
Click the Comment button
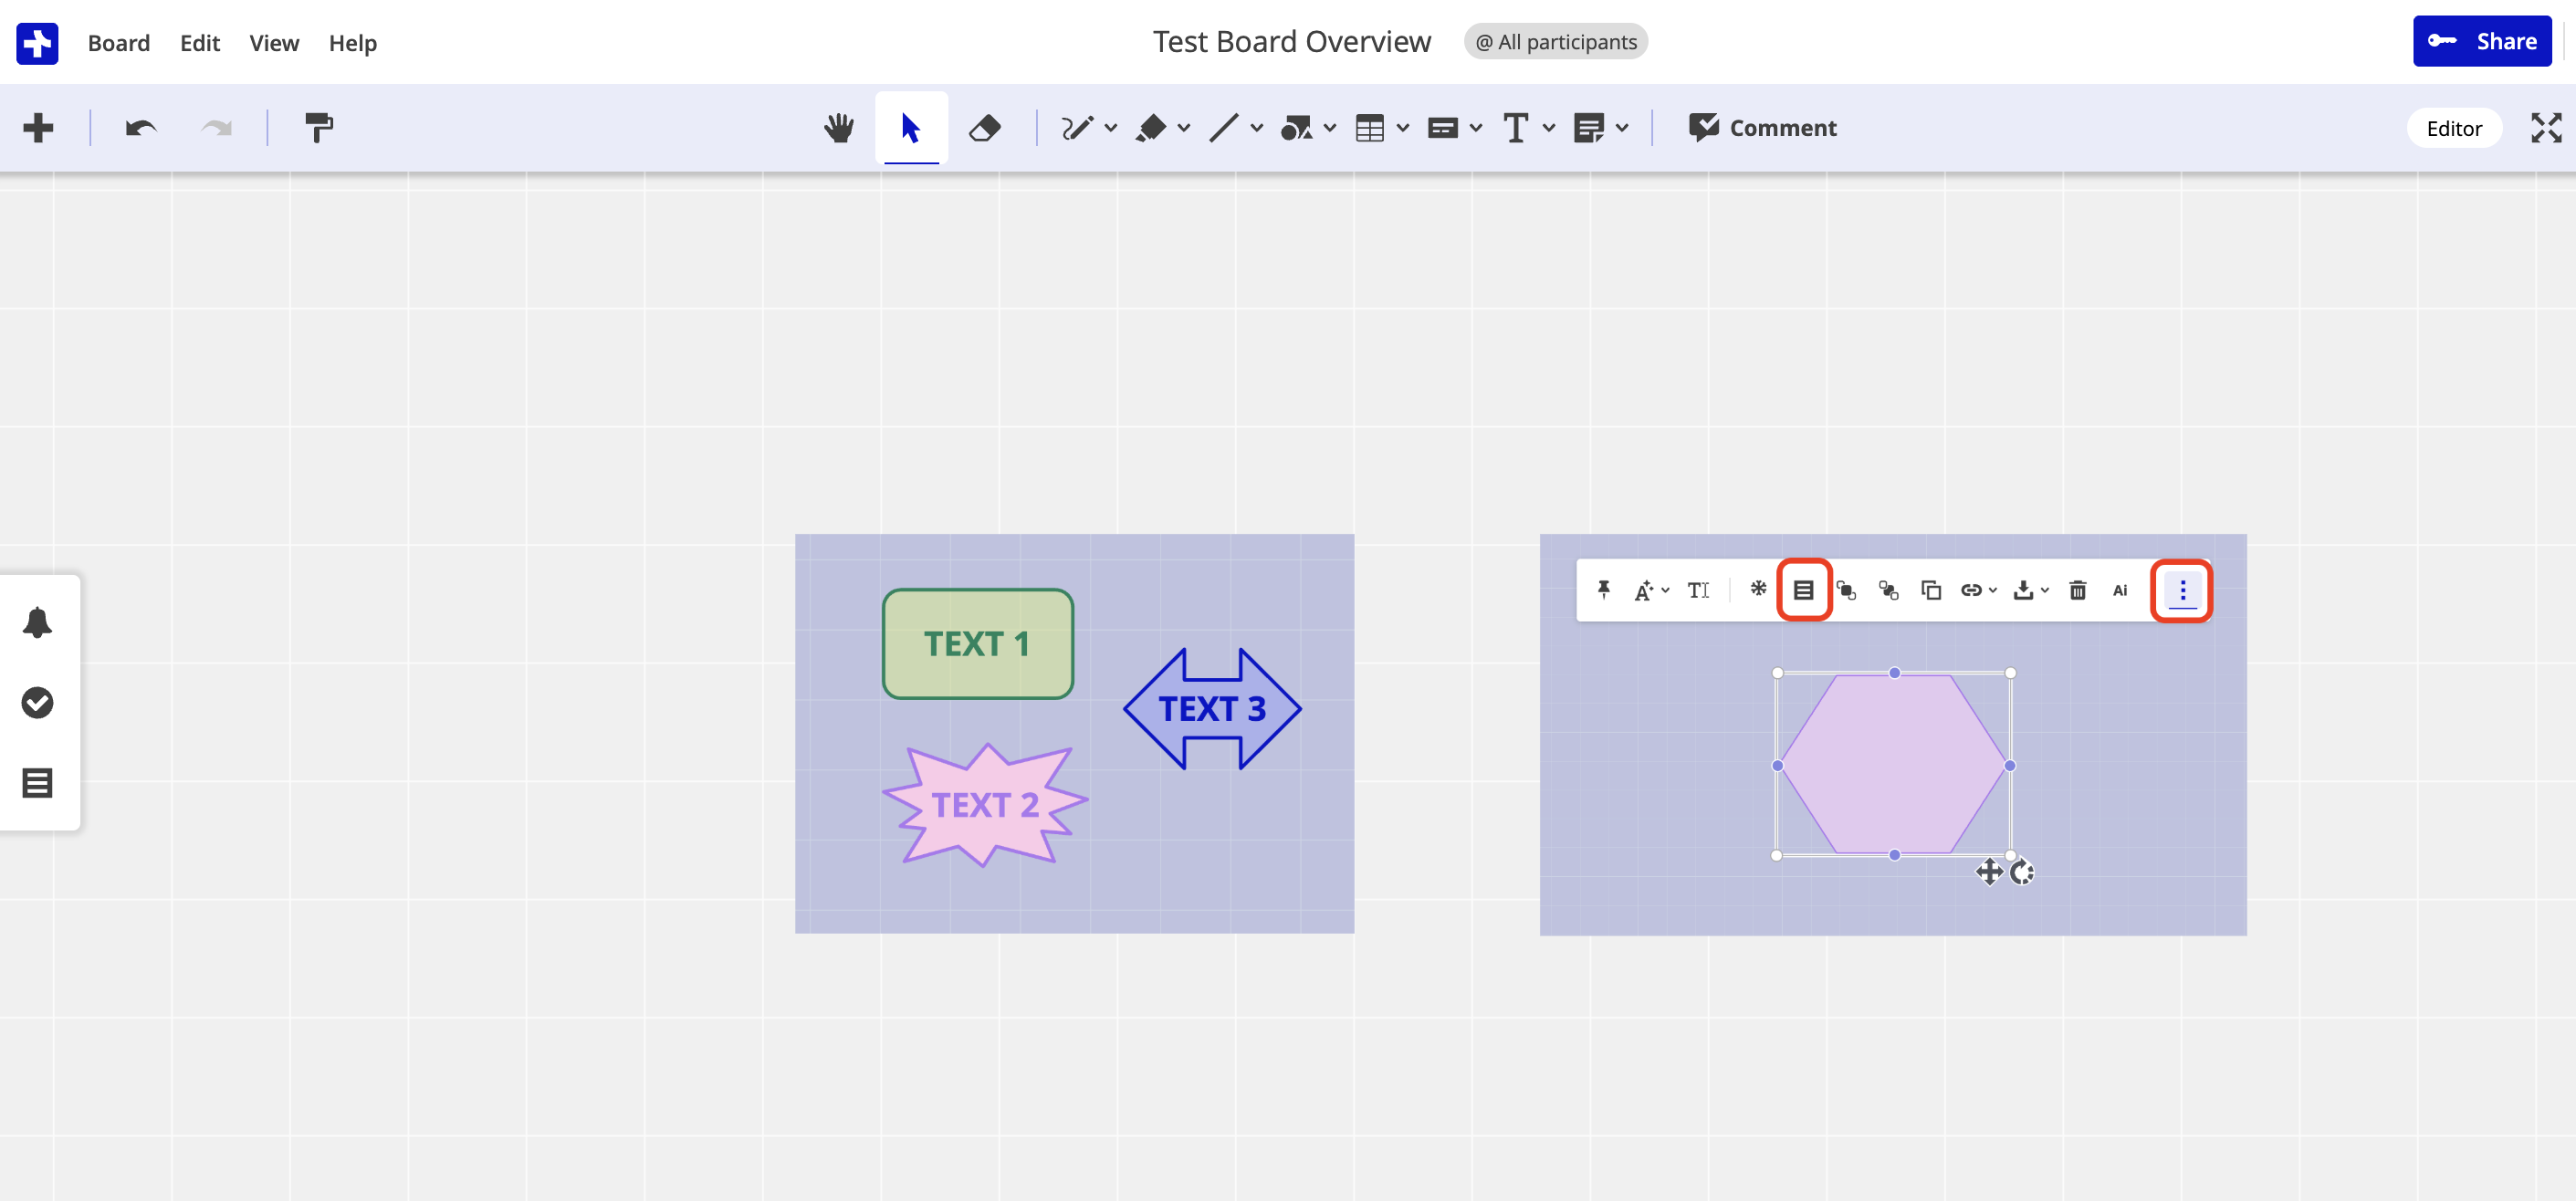[x=1762, y=128]
